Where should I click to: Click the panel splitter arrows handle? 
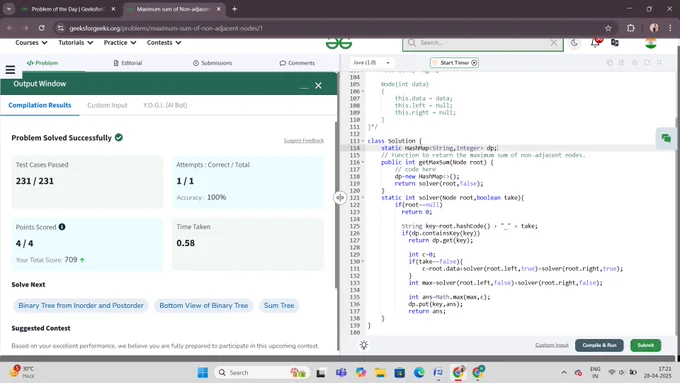coord(340,198)
